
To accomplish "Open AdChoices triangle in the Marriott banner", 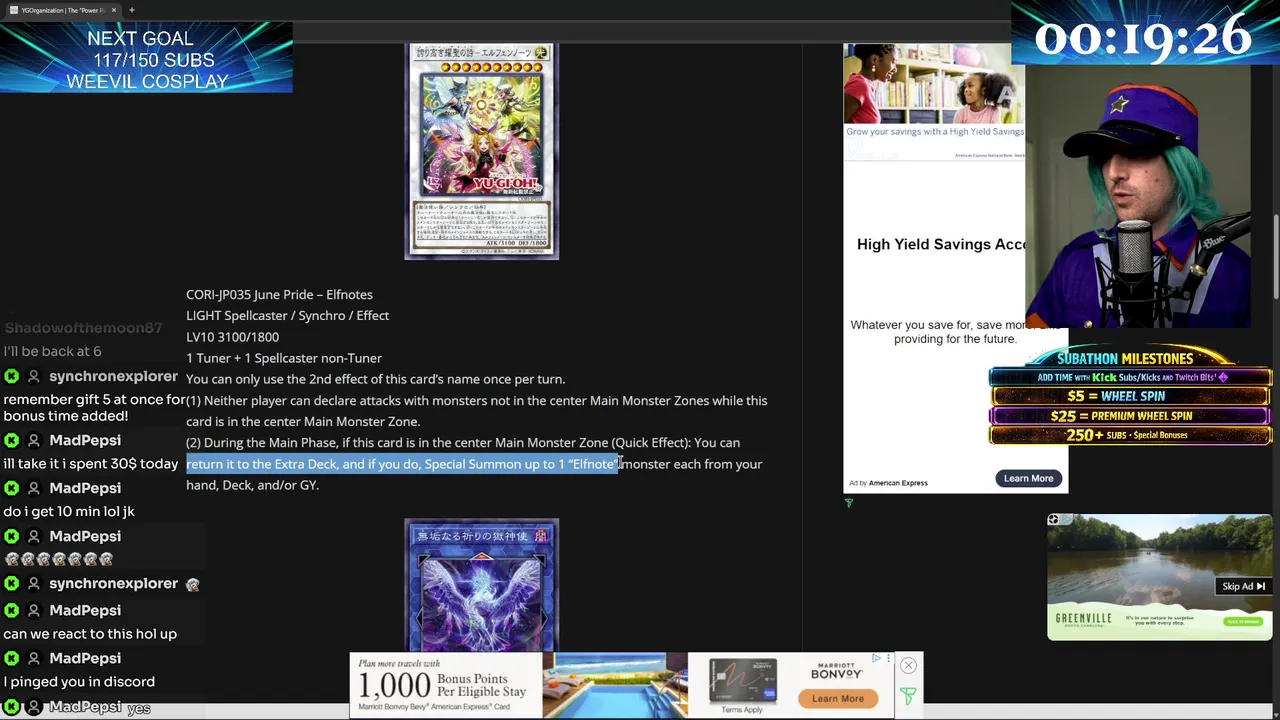I will (x=876, y=658).
